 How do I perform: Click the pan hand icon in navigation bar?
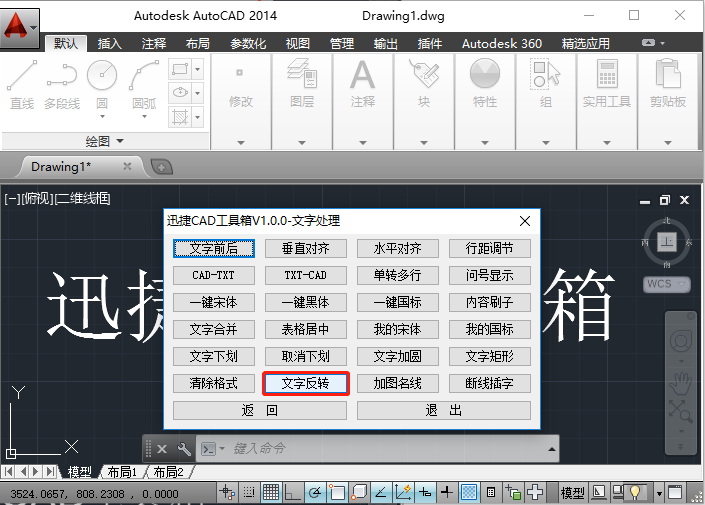[x=681, y=383]
